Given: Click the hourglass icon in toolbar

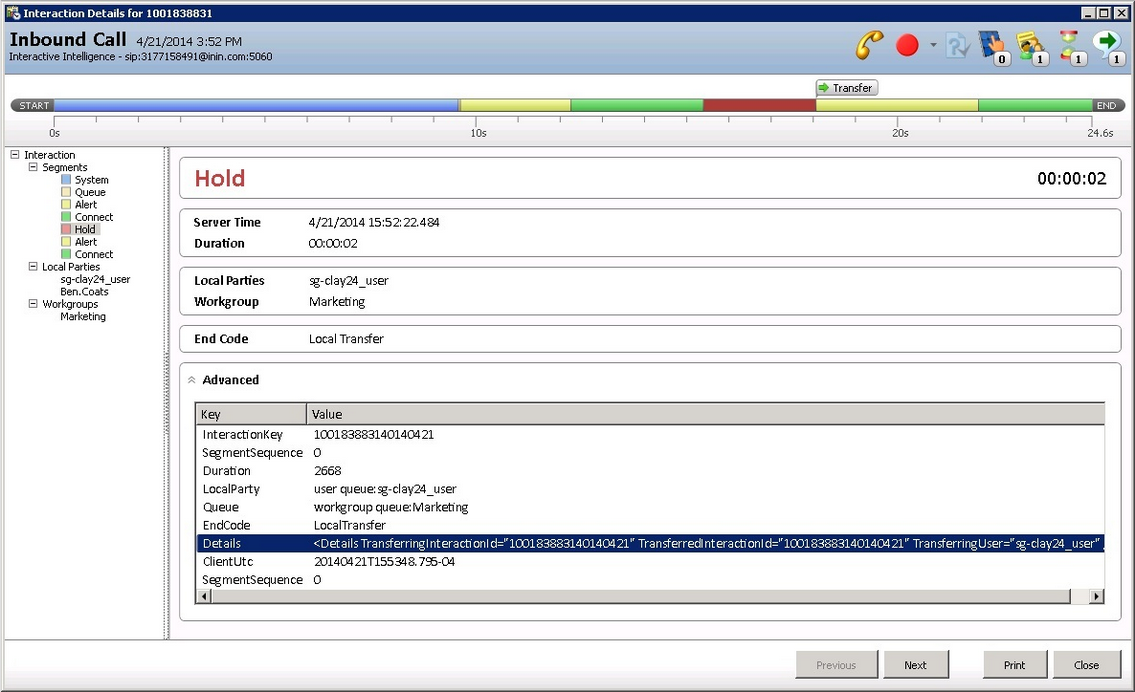Looking at the screenshot, I should [x=1069, y=45].
